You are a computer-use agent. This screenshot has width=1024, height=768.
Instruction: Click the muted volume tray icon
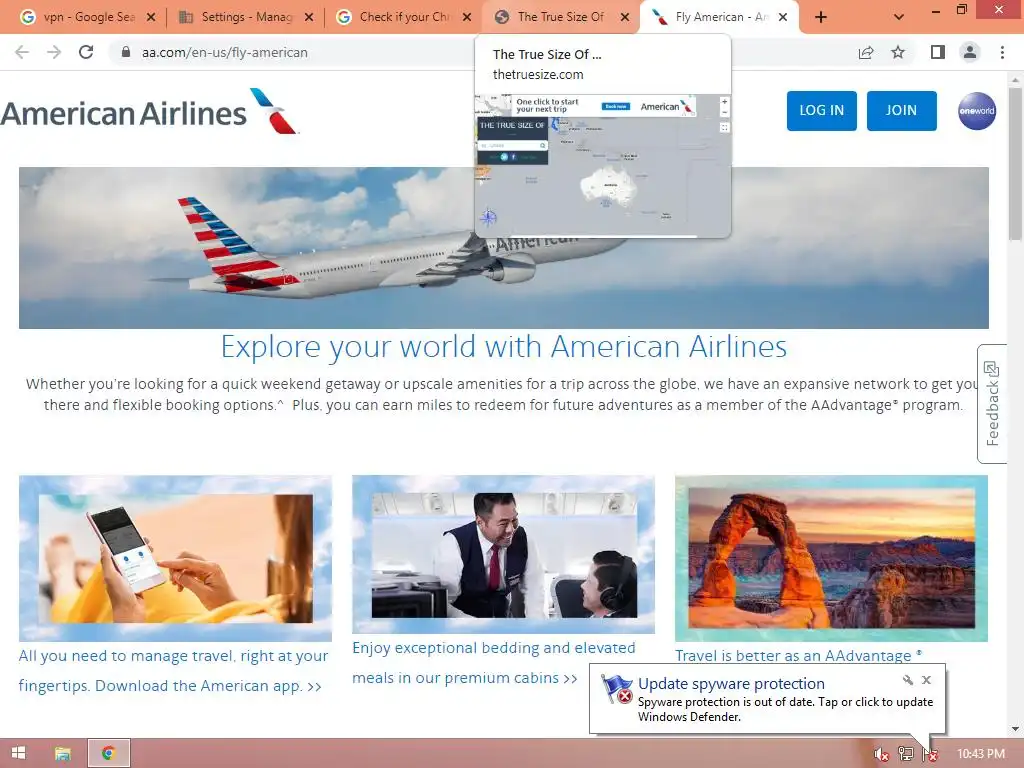click(881, 754)
